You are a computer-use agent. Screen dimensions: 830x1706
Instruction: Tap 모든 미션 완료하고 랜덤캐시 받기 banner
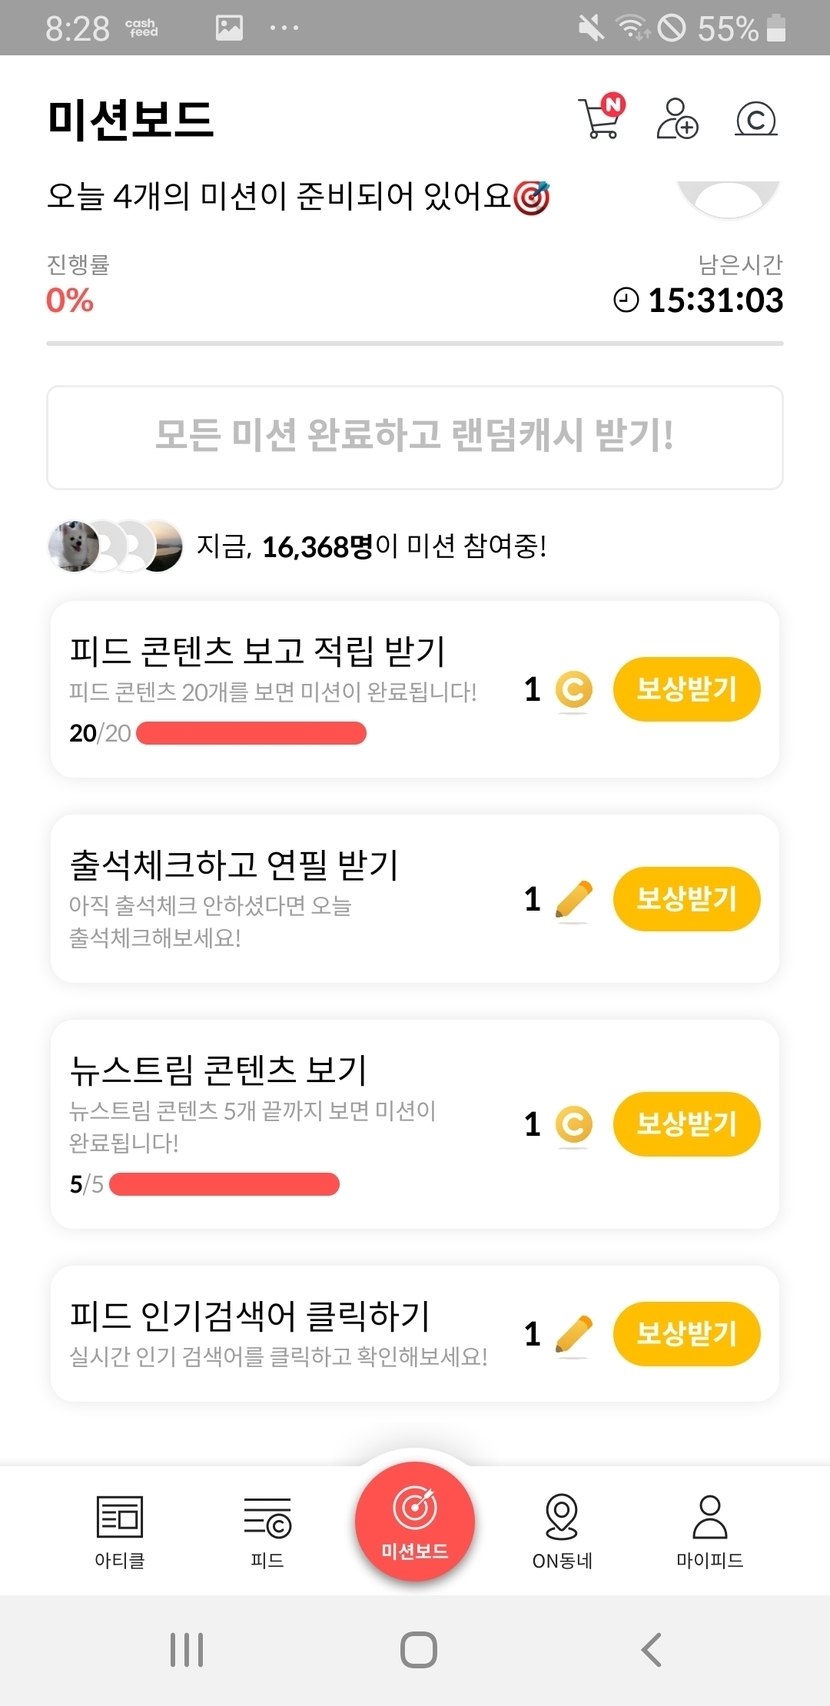pyautogui.click(x=415, y=437)
